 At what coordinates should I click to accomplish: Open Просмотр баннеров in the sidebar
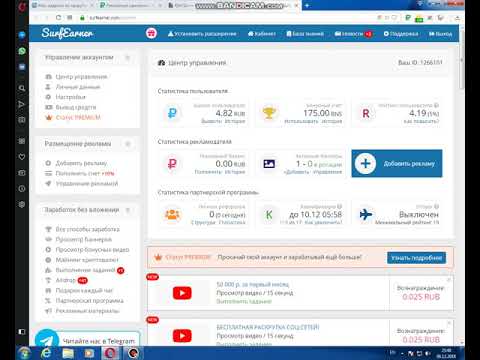tap(83, 239)
